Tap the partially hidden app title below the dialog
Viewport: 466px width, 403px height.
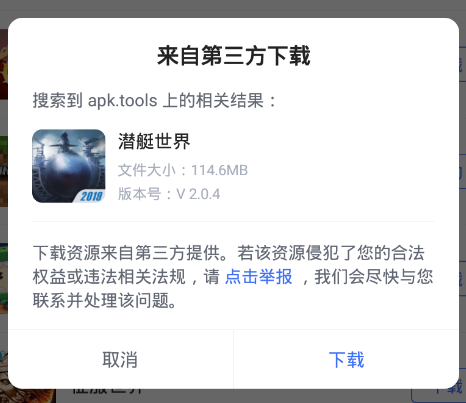107,391
